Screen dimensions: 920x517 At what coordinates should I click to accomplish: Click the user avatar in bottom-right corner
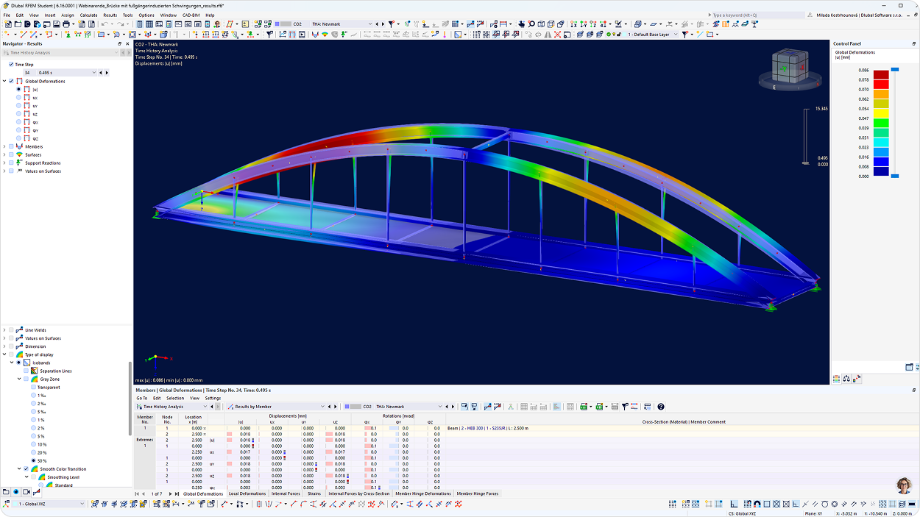tap(904, 485)
